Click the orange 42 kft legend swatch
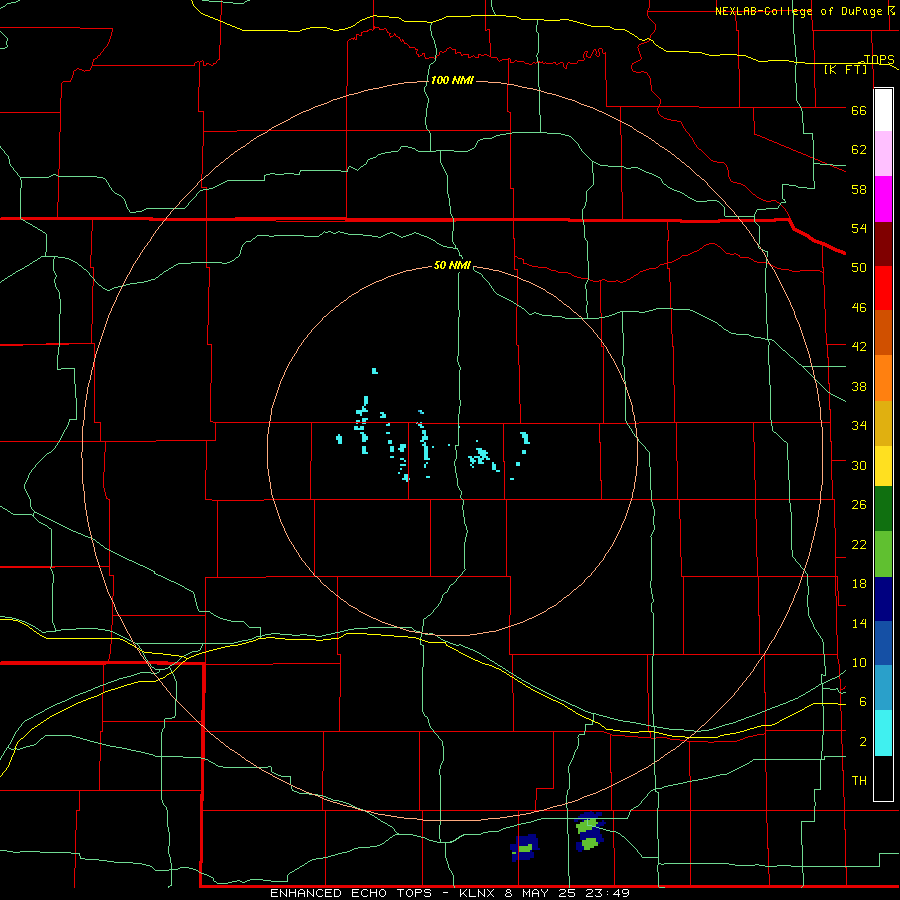Viewport: 900px width, 900px height. coord(883,377)
